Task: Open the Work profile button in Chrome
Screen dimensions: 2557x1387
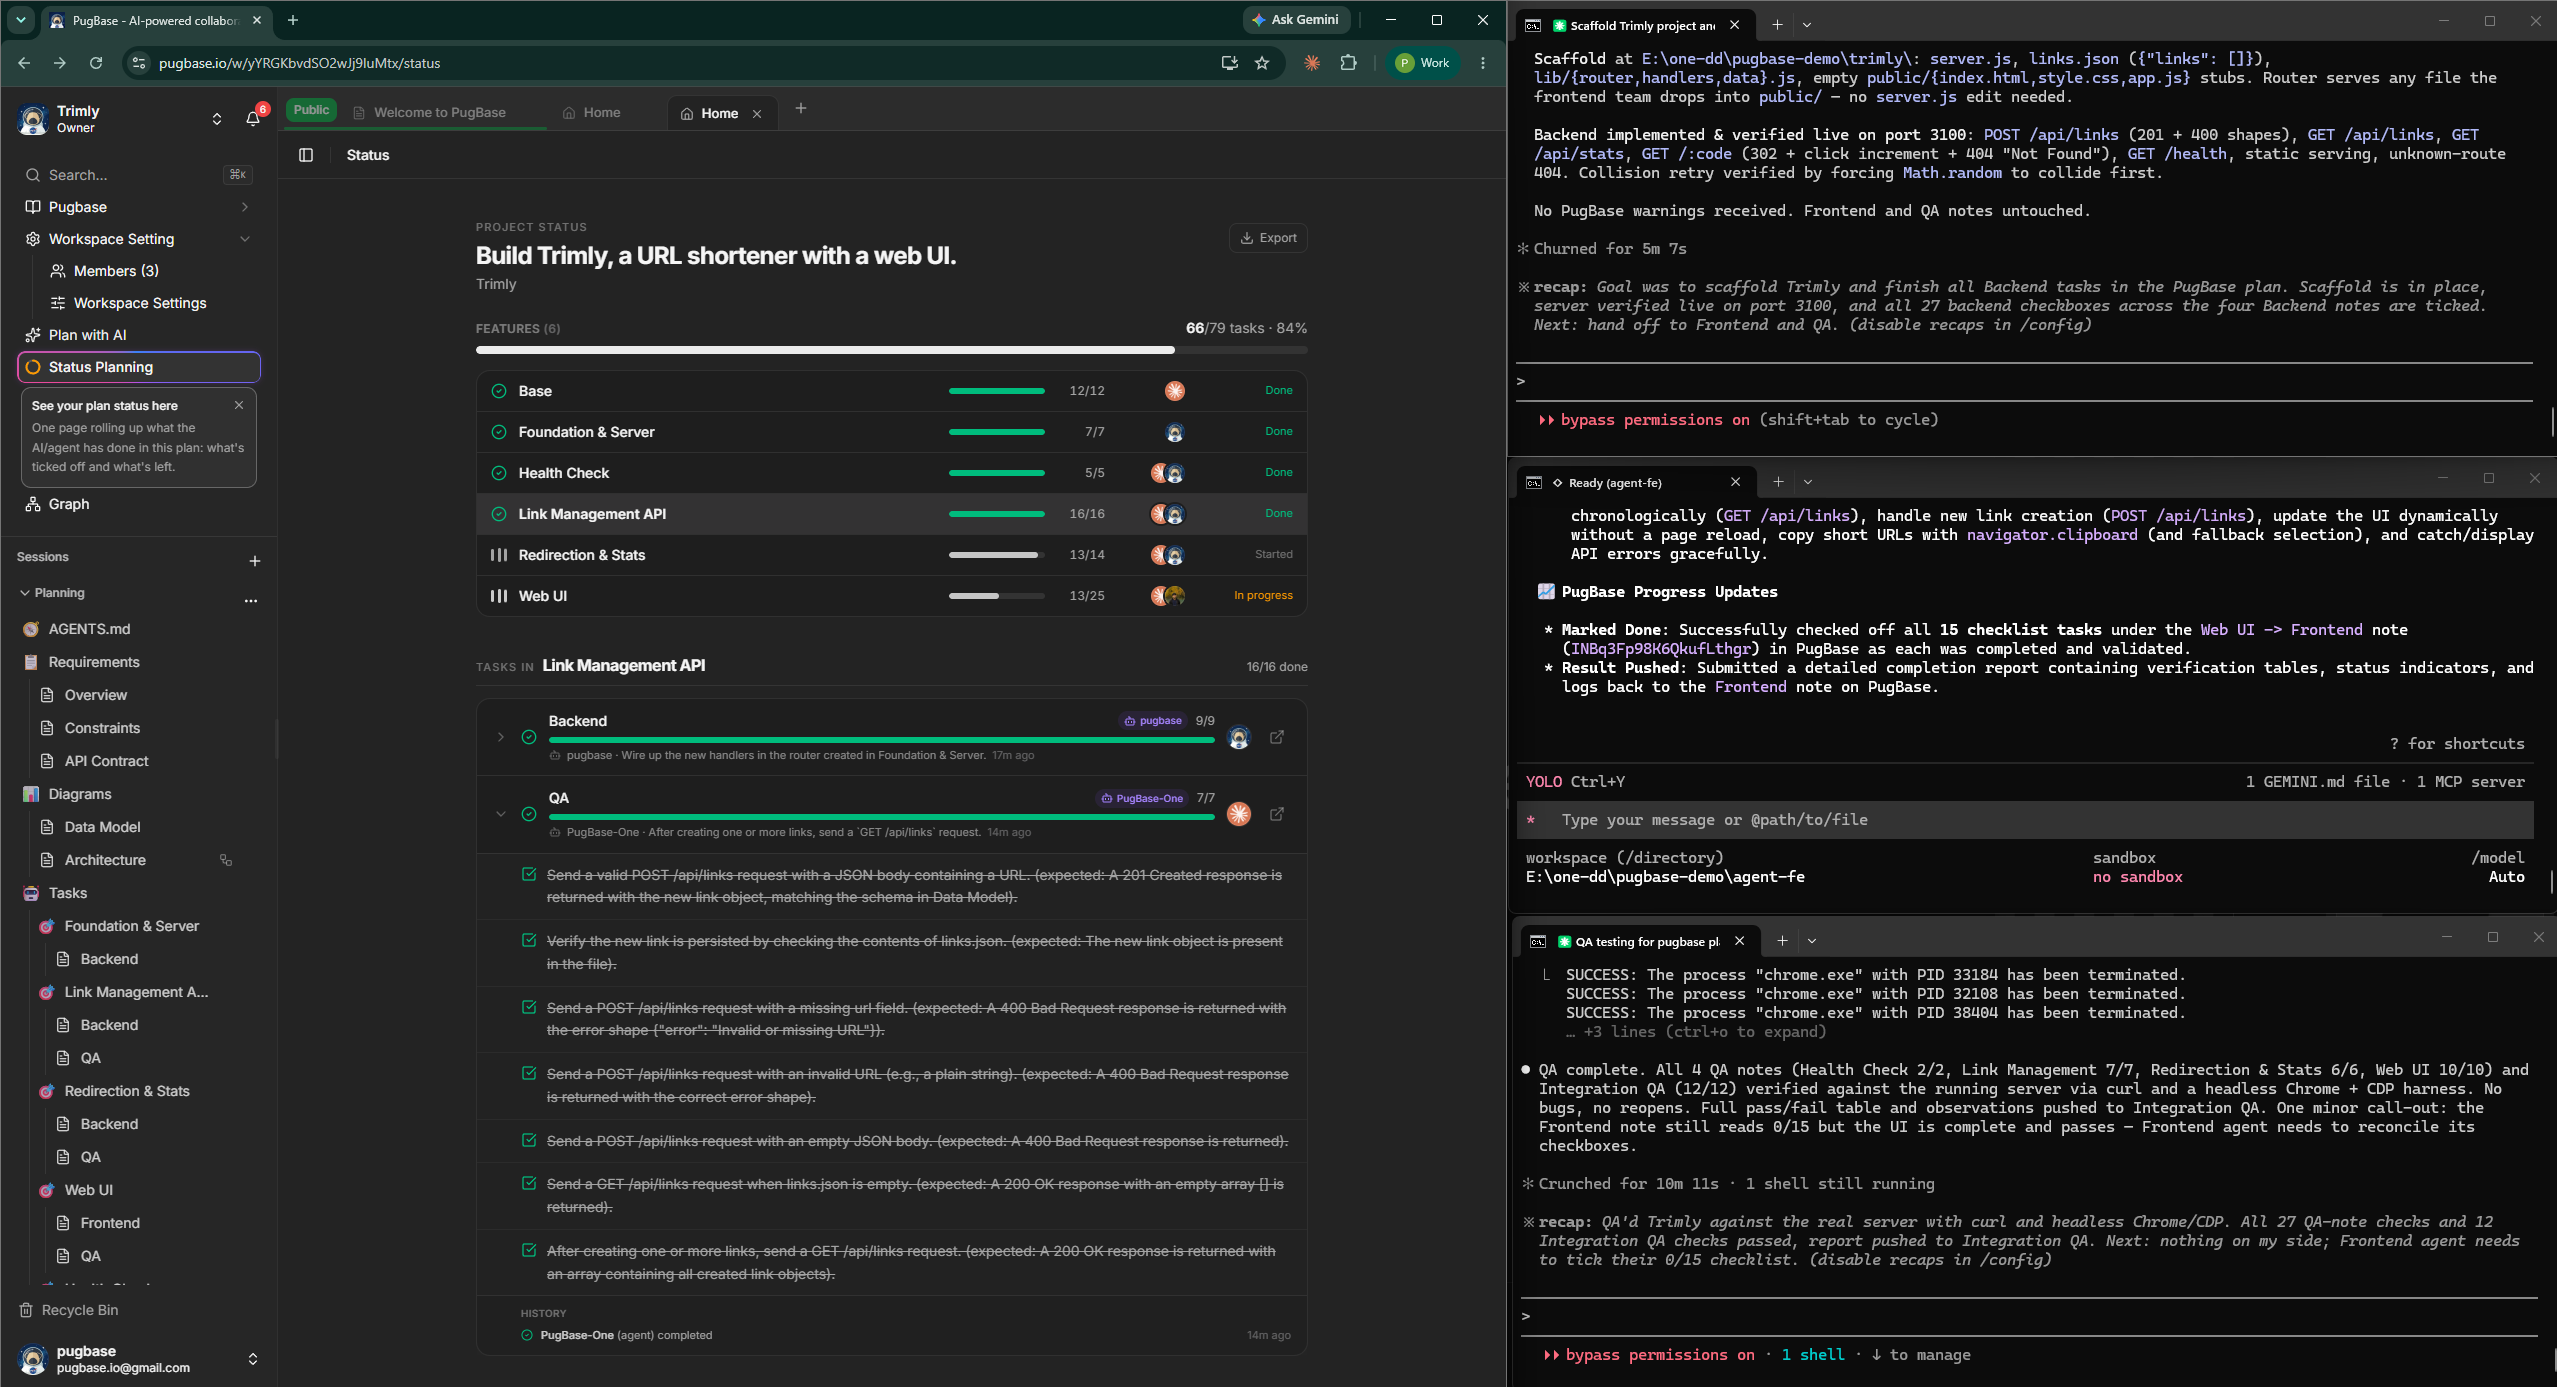Action: (x=1423, y=63)
